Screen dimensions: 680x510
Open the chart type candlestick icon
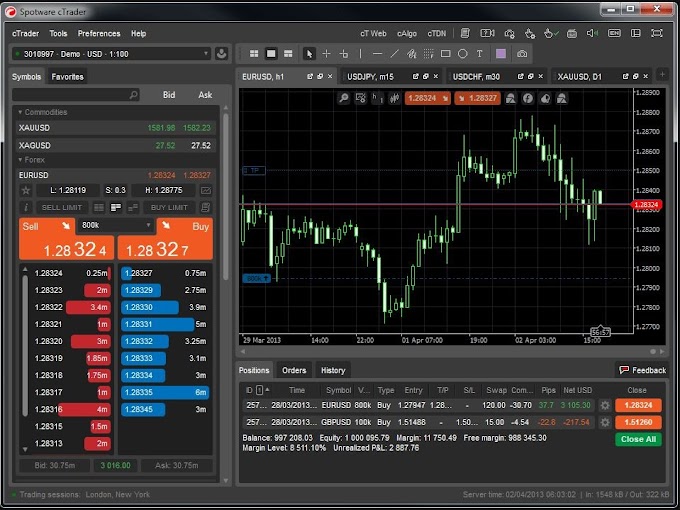pos(394,98)
